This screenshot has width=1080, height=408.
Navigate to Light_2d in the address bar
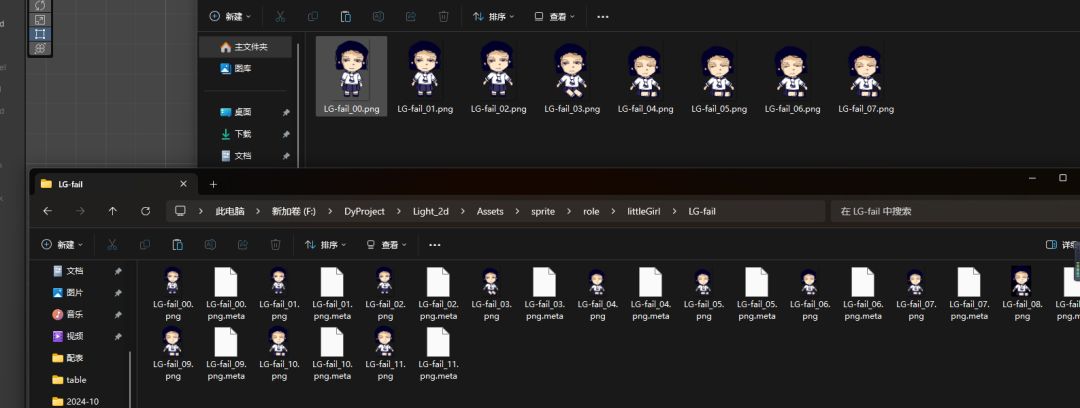click(430, 212)
